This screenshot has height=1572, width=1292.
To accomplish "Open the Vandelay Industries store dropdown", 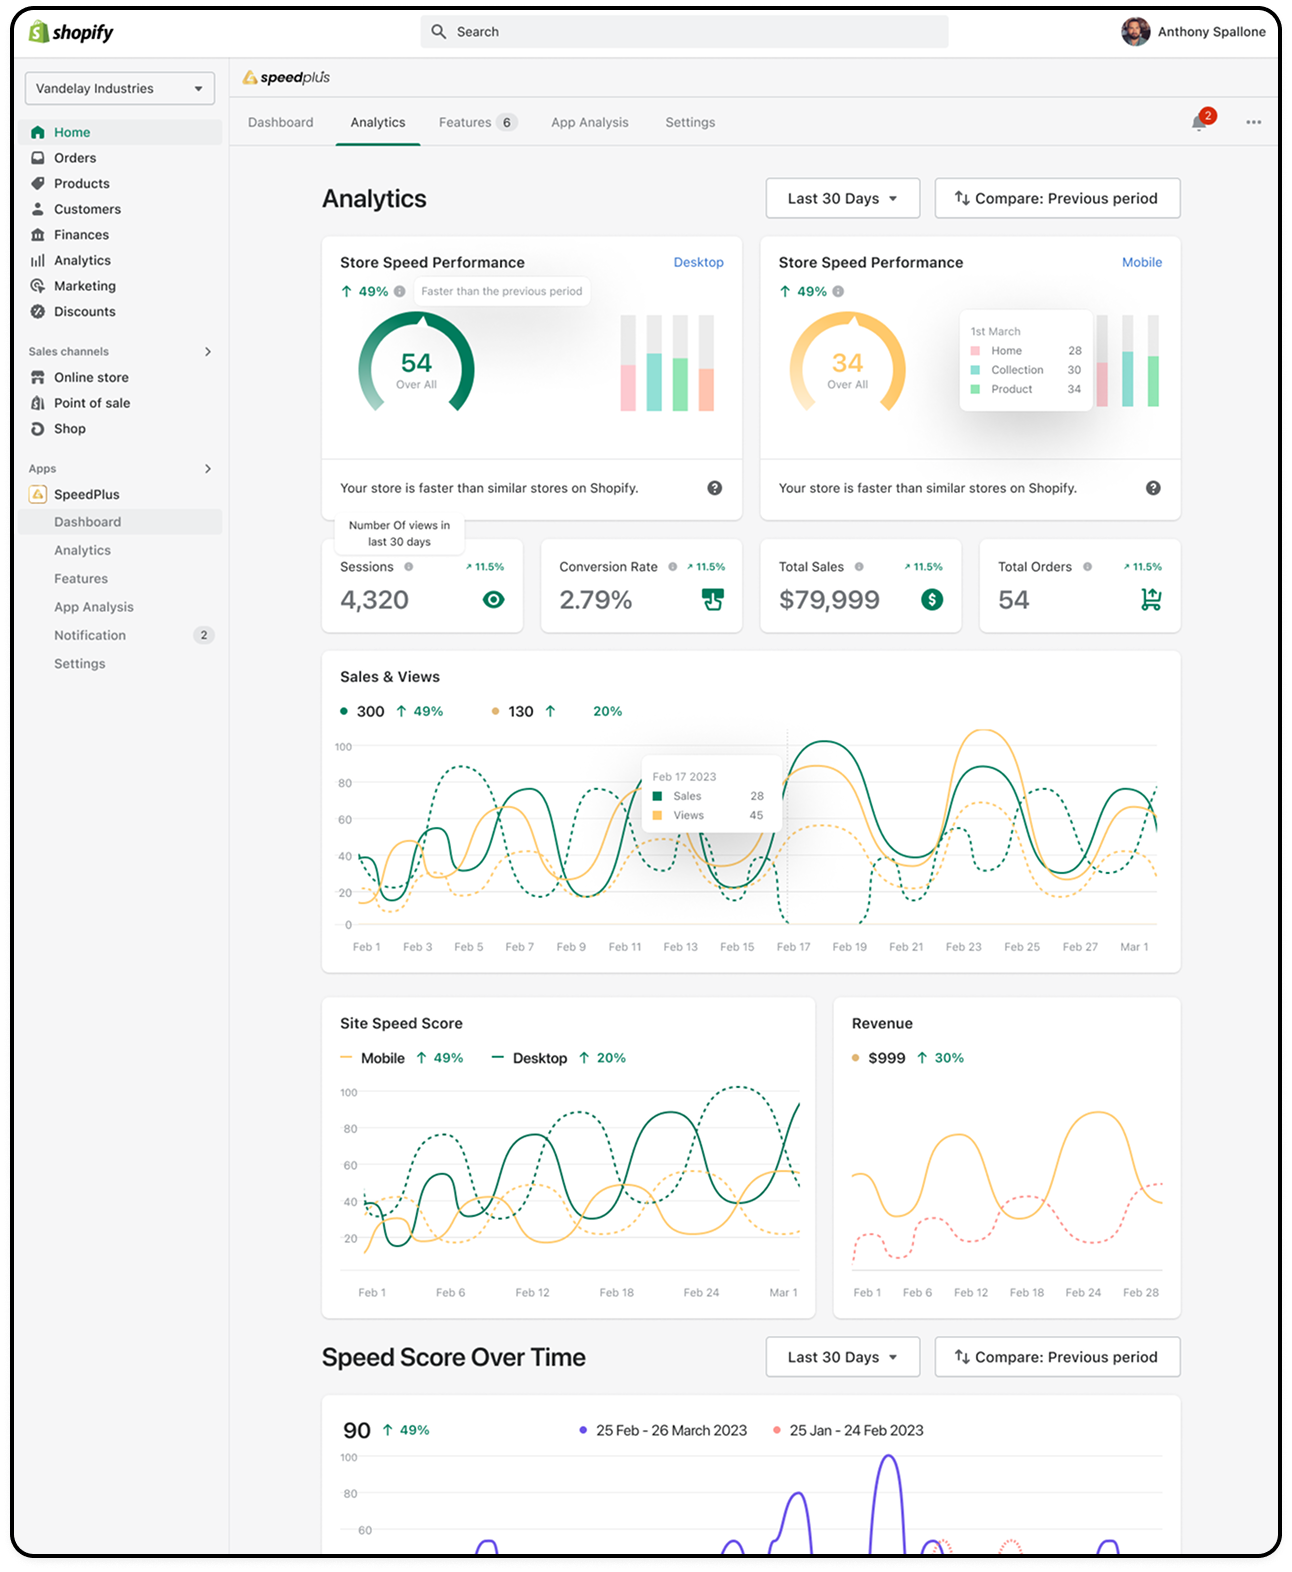I will [119, 88].
